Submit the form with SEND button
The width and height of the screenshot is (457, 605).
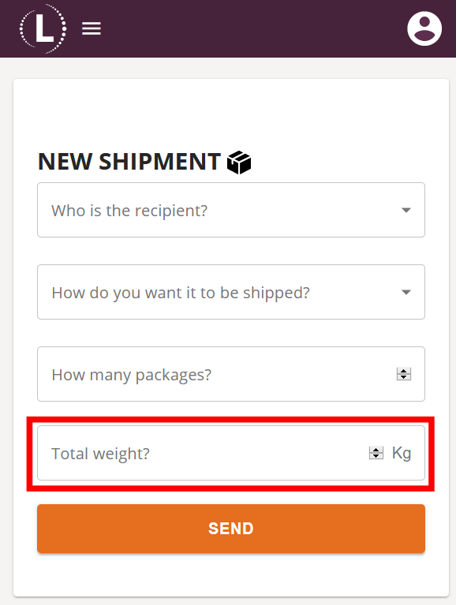[x=231, y=528]
